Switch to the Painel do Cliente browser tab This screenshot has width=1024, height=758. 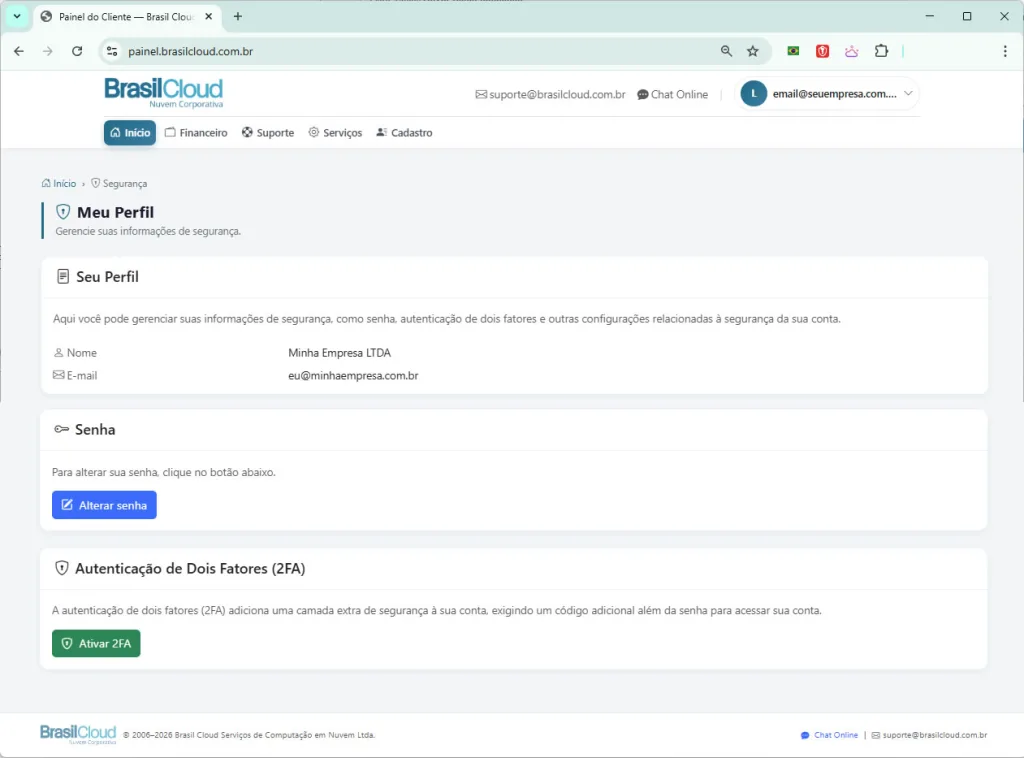tap(120, 16)
